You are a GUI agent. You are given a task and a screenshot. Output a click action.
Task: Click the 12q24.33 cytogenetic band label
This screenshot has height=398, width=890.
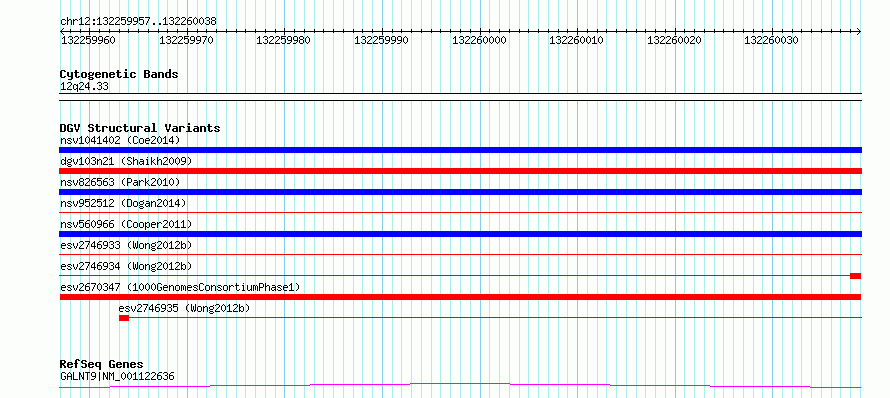pyautogui.click(x=84, y=87)
